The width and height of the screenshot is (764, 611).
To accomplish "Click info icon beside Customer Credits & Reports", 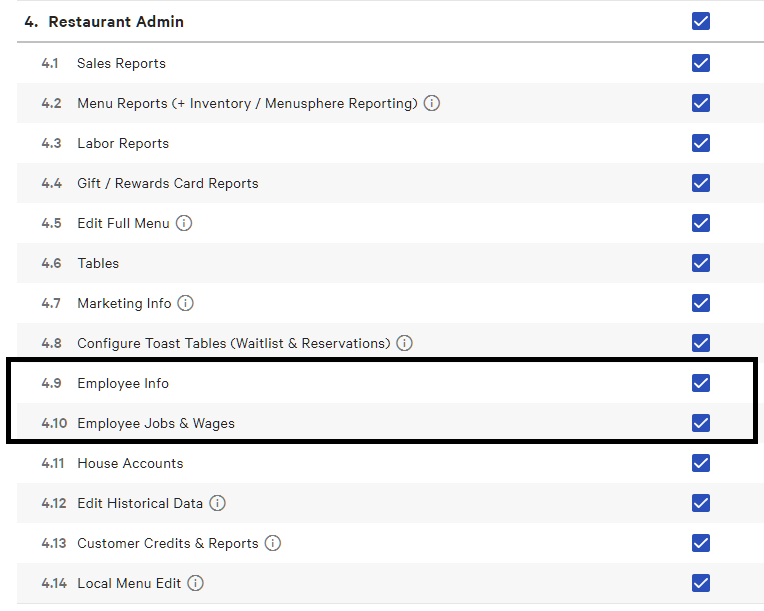I will pos(273,543).
